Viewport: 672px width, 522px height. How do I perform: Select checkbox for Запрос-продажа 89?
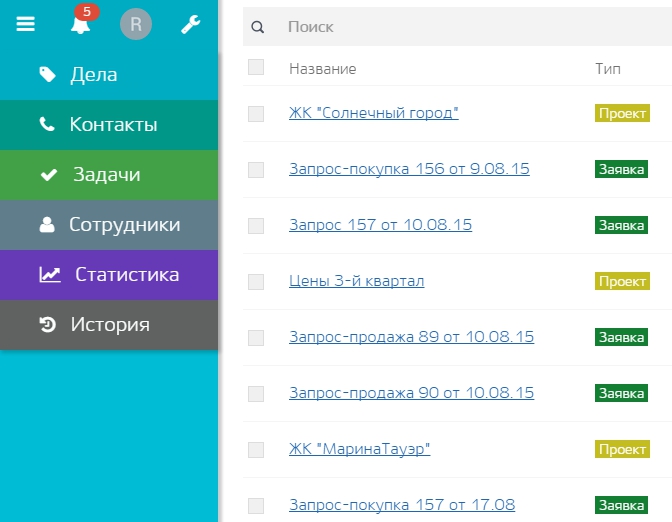256,338
